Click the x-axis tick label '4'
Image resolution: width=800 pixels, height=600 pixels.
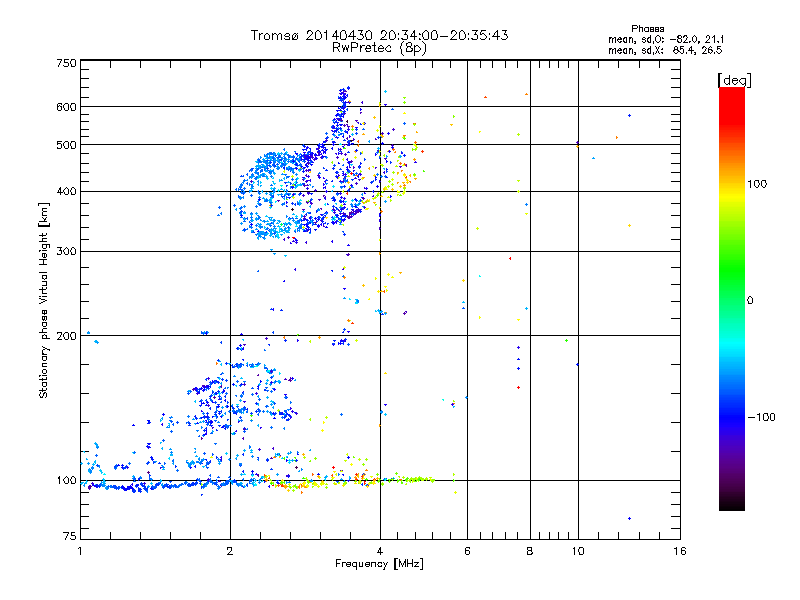point(380,551)
